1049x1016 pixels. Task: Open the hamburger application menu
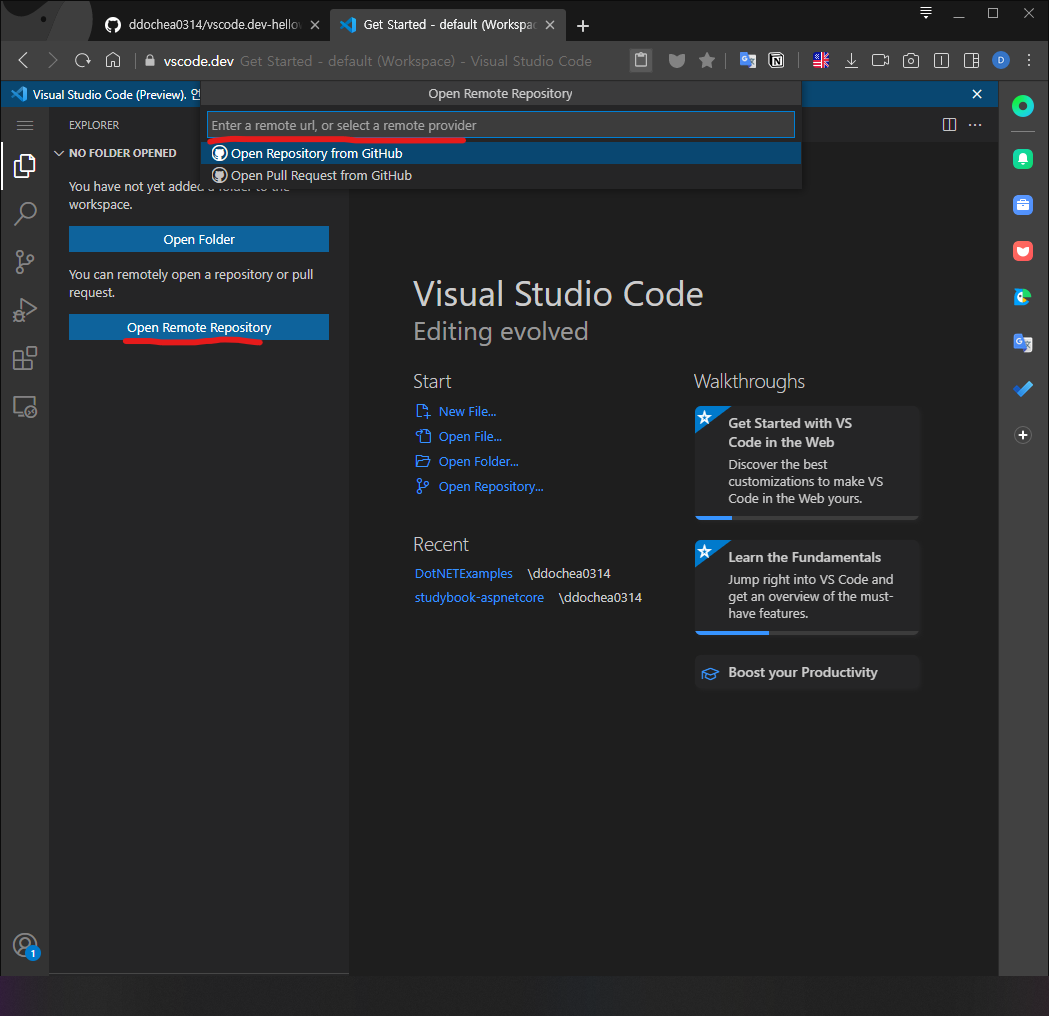(25, 125)
